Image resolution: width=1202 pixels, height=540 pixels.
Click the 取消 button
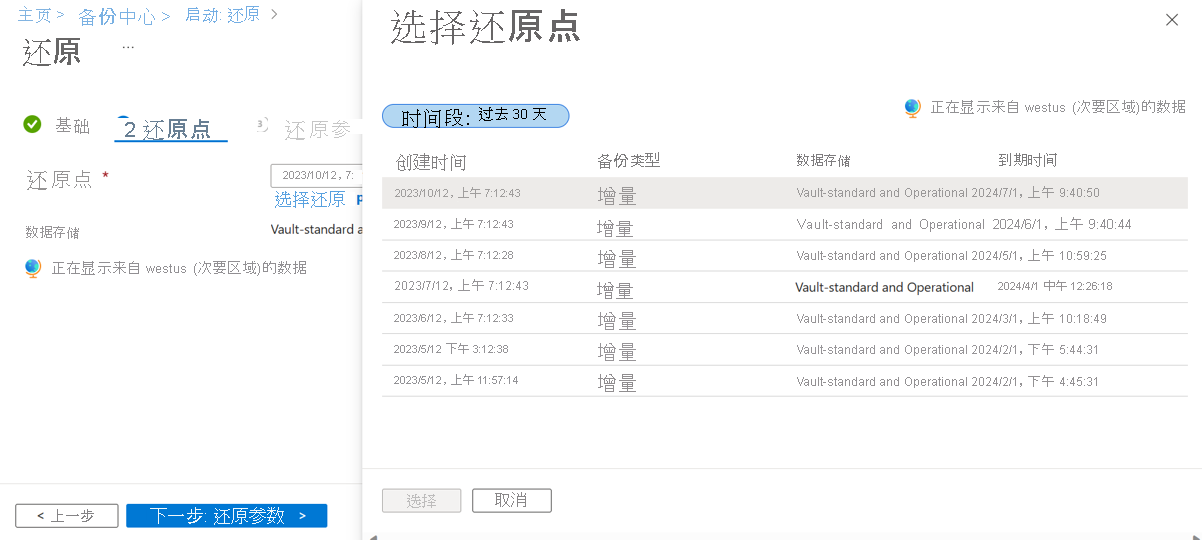click(x=511, y=500)
